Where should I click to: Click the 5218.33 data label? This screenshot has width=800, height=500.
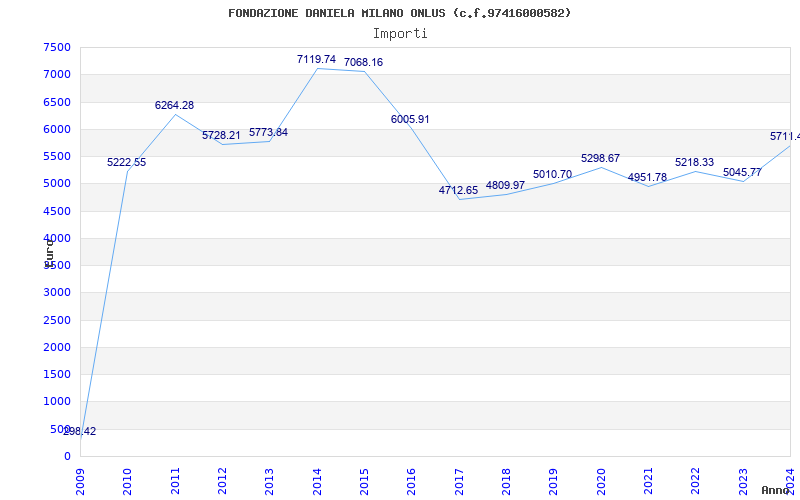694,163
